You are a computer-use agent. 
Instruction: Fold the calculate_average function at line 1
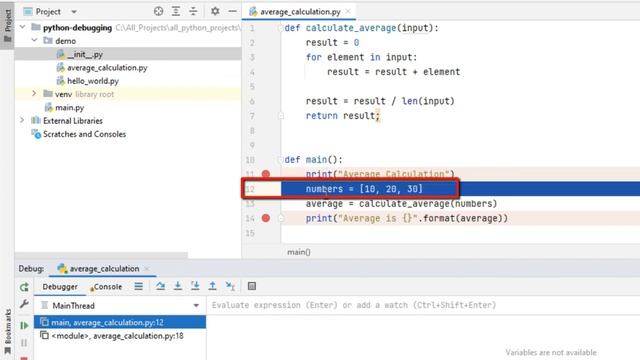[x=281, y=28]
